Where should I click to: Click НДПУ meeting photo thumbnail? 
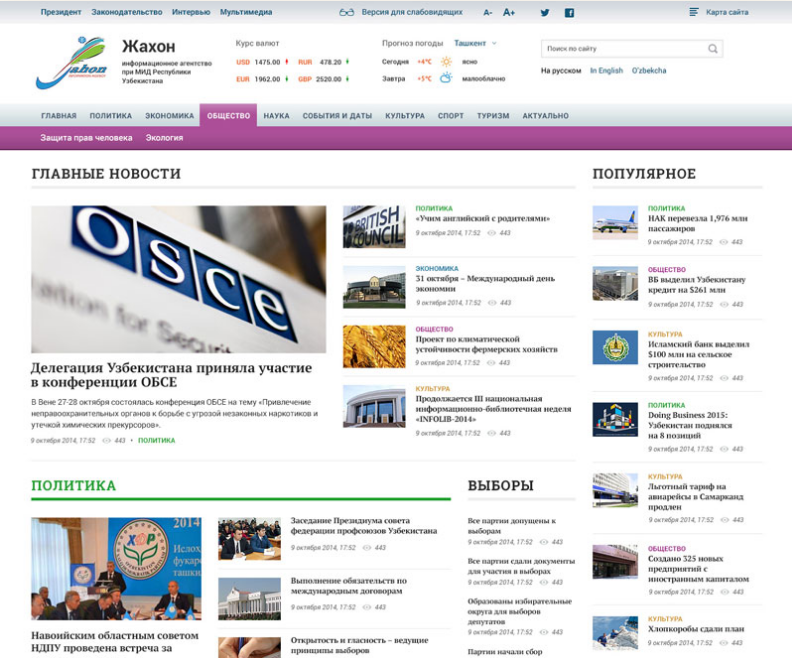pos(116,568)
